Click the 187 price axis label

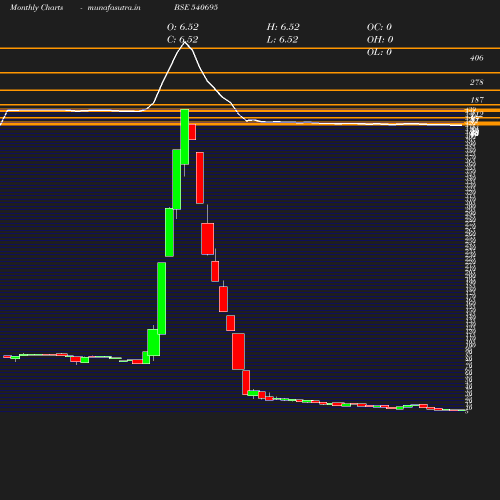pos(477,100)
